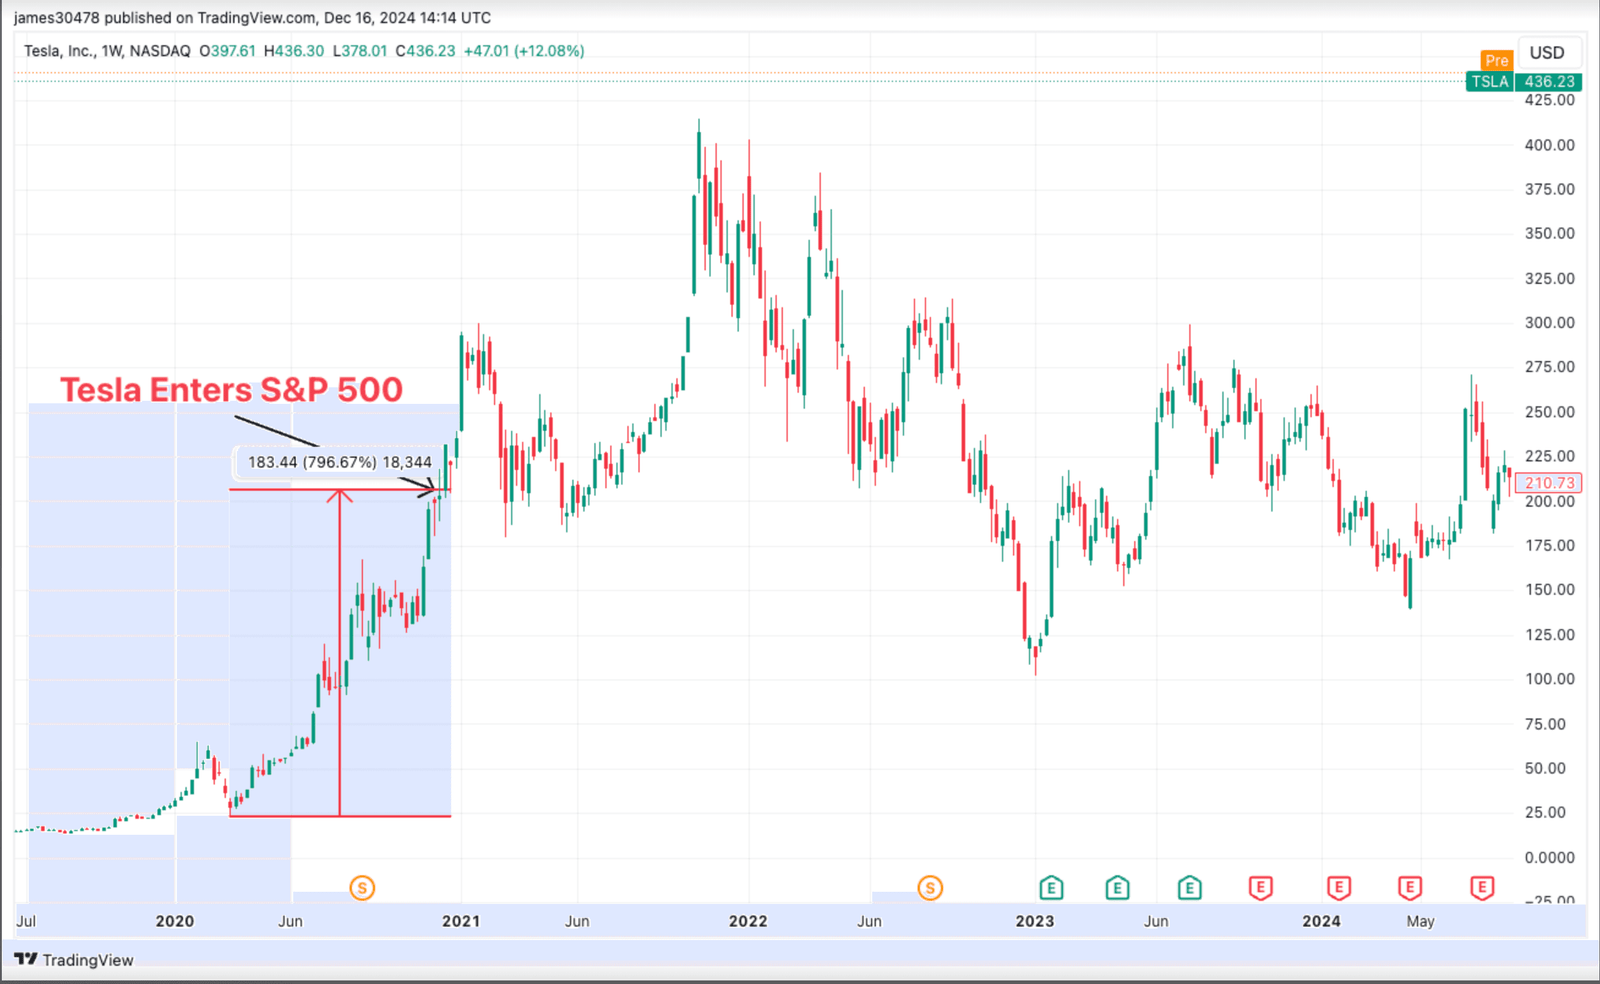This screenshot has height=984, width=1600.
Task: Click the low value L378.01
Action: coord(360,51)
